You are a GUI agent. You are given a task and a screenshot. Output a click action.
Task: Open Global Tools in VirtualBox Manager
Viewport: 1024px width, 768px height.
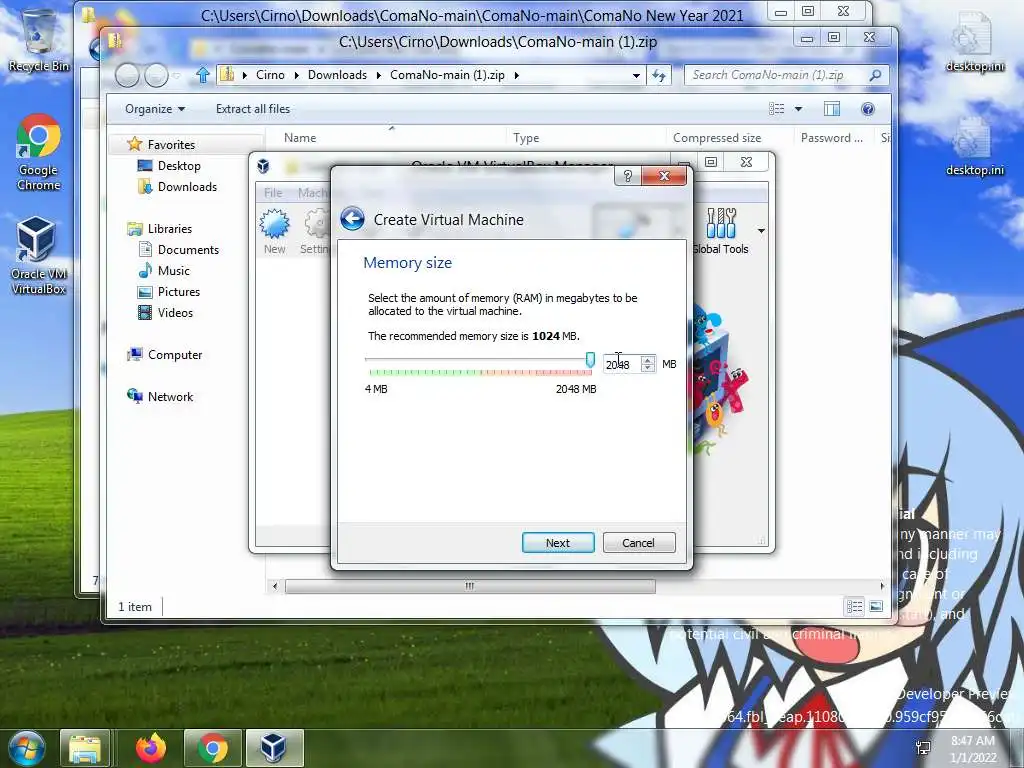720,231
